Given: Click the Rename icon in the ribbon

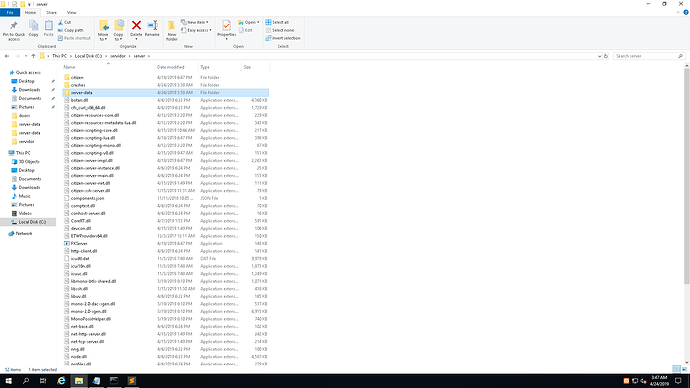Looking at the screenshot, I should click(x=152, y=28).
